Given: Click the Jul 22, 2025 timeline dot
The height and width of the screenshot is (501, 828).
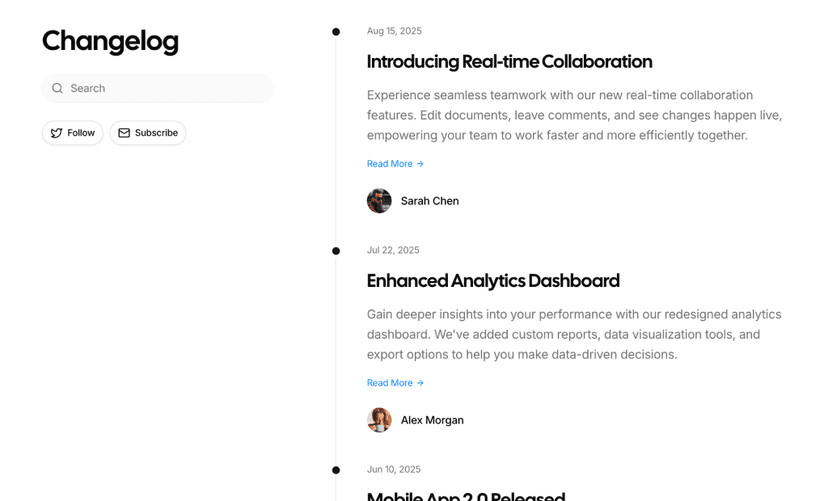Looking at the screenshot, I should coord(336,251).
